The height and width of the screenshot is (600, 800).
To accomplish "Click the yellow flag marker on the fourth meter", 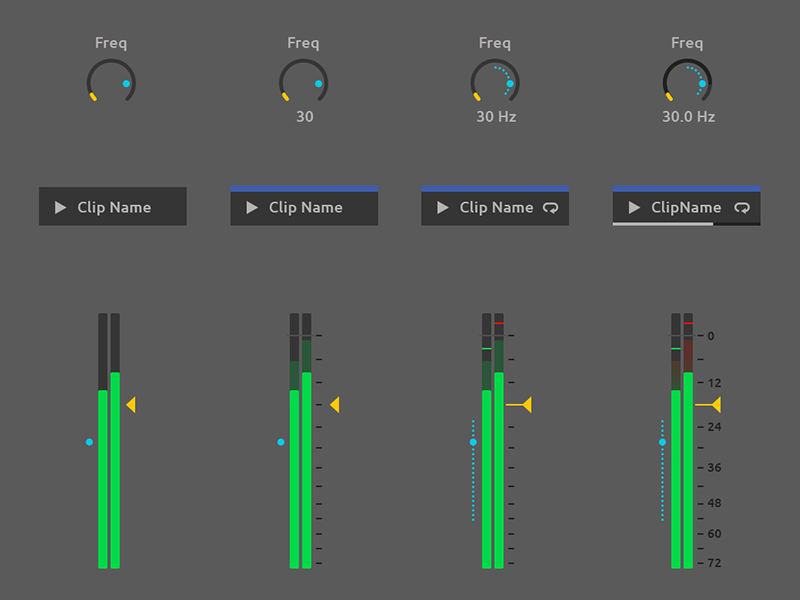I will pos(716,405).
